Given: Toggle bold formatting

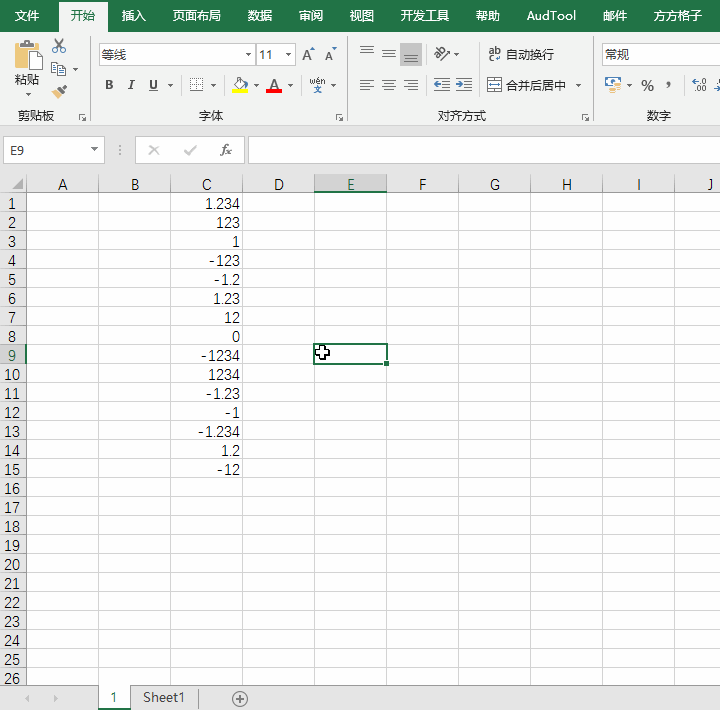Looking at the screenshot, I should point(109,85).
